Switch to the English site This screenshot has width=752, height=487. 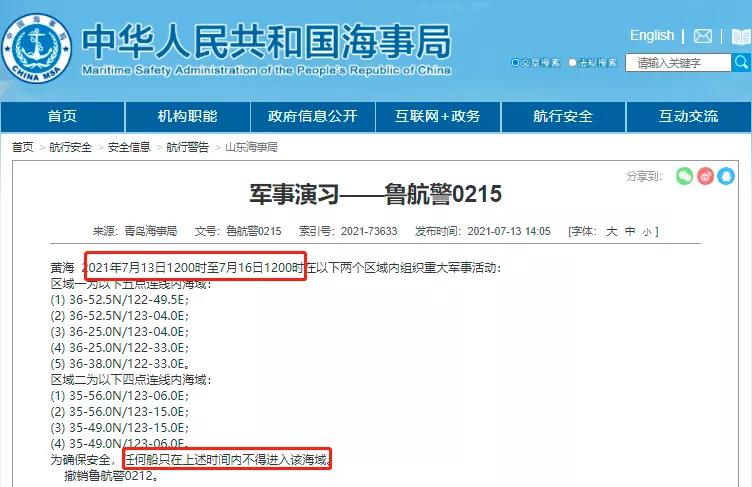tap(652, 36)
